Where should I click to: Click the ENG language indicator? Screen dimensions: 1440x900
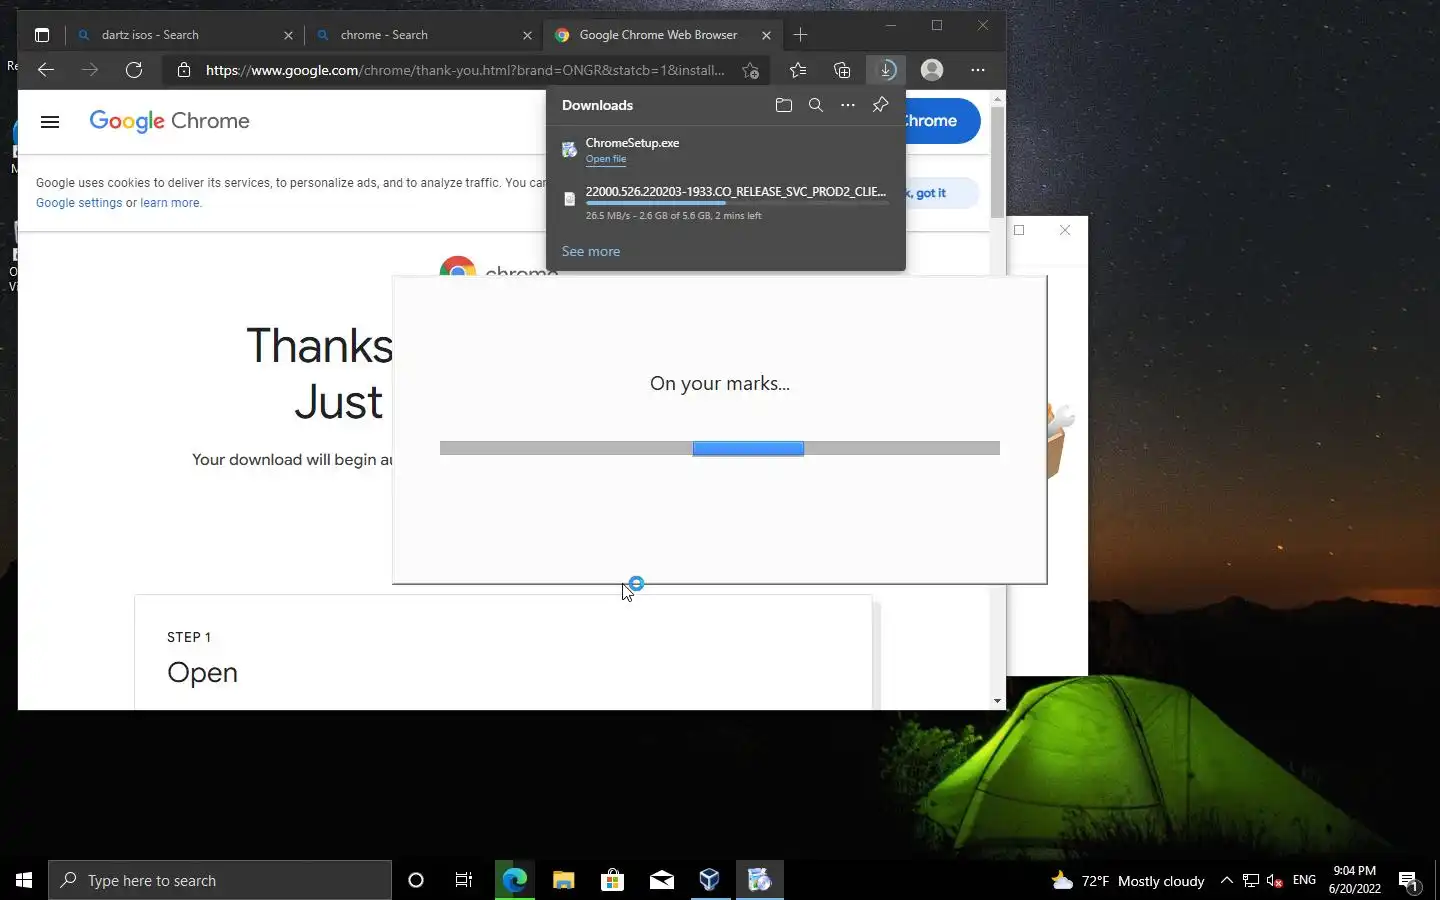(1304, 881)
